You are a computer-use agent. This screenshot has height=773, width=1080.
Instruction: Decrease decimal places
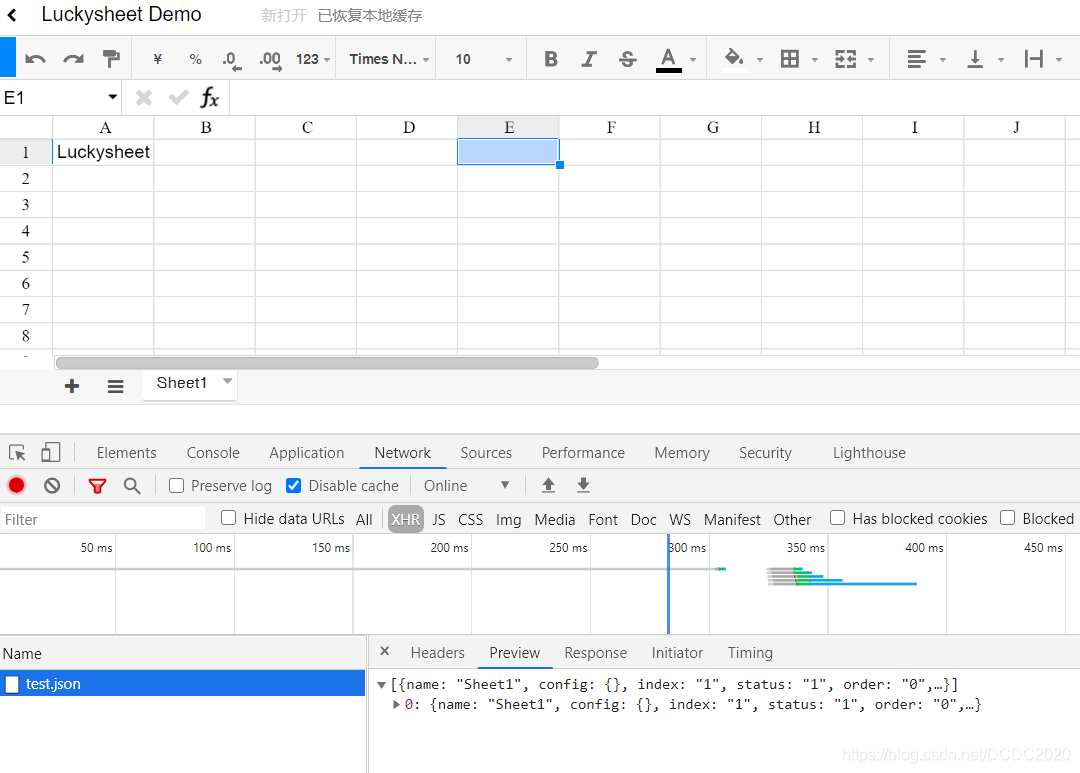[232, 61]
